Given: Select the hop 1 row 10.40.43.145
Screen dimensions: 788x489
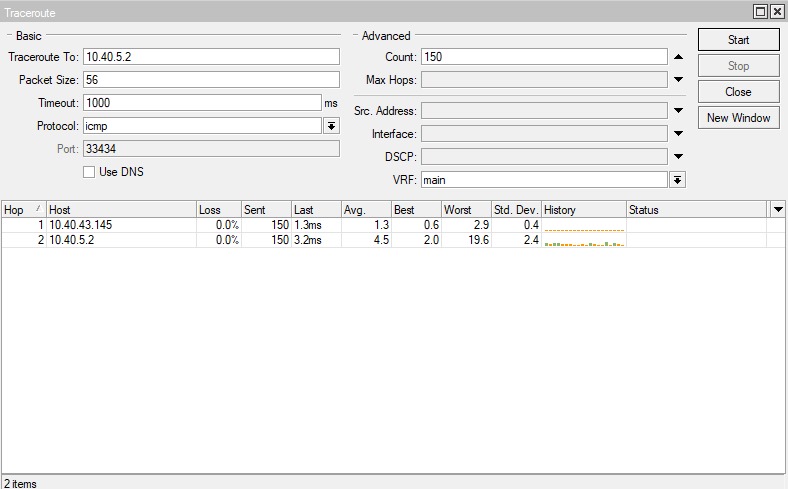Looking at the screenshot, I should [120, 226].
